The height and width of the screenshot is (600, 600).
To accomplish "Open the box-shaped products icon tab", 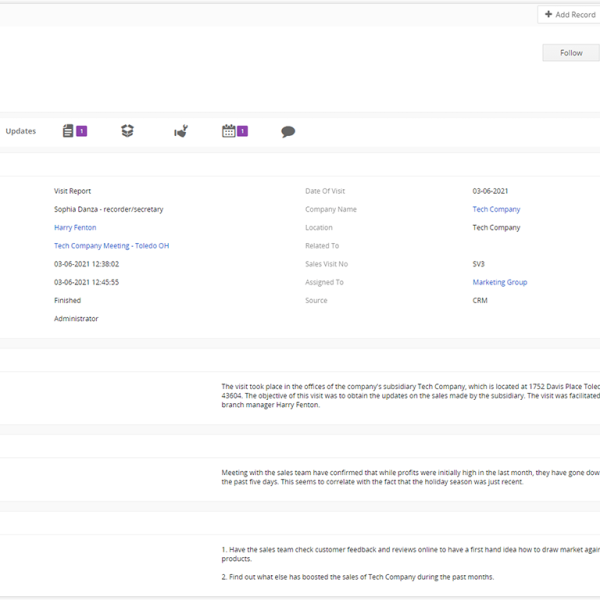I will [127, 131].
